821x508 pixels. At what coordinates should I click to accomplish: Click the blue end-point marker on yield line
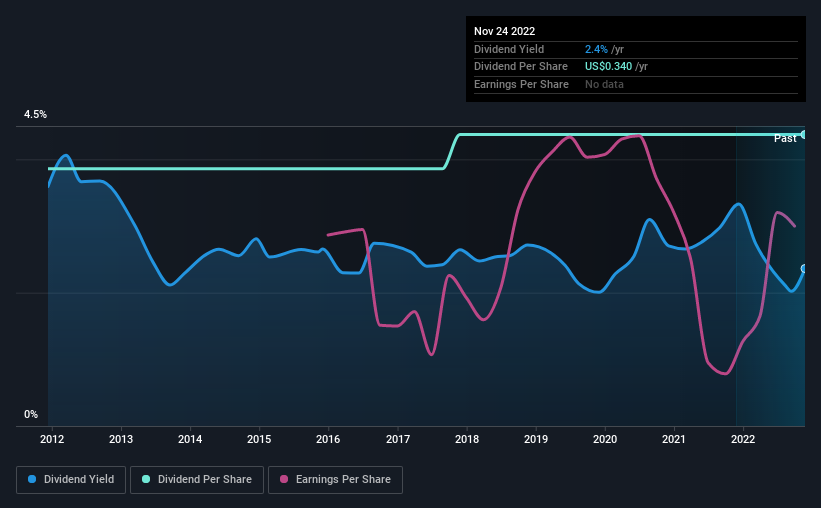coord(804,269)
